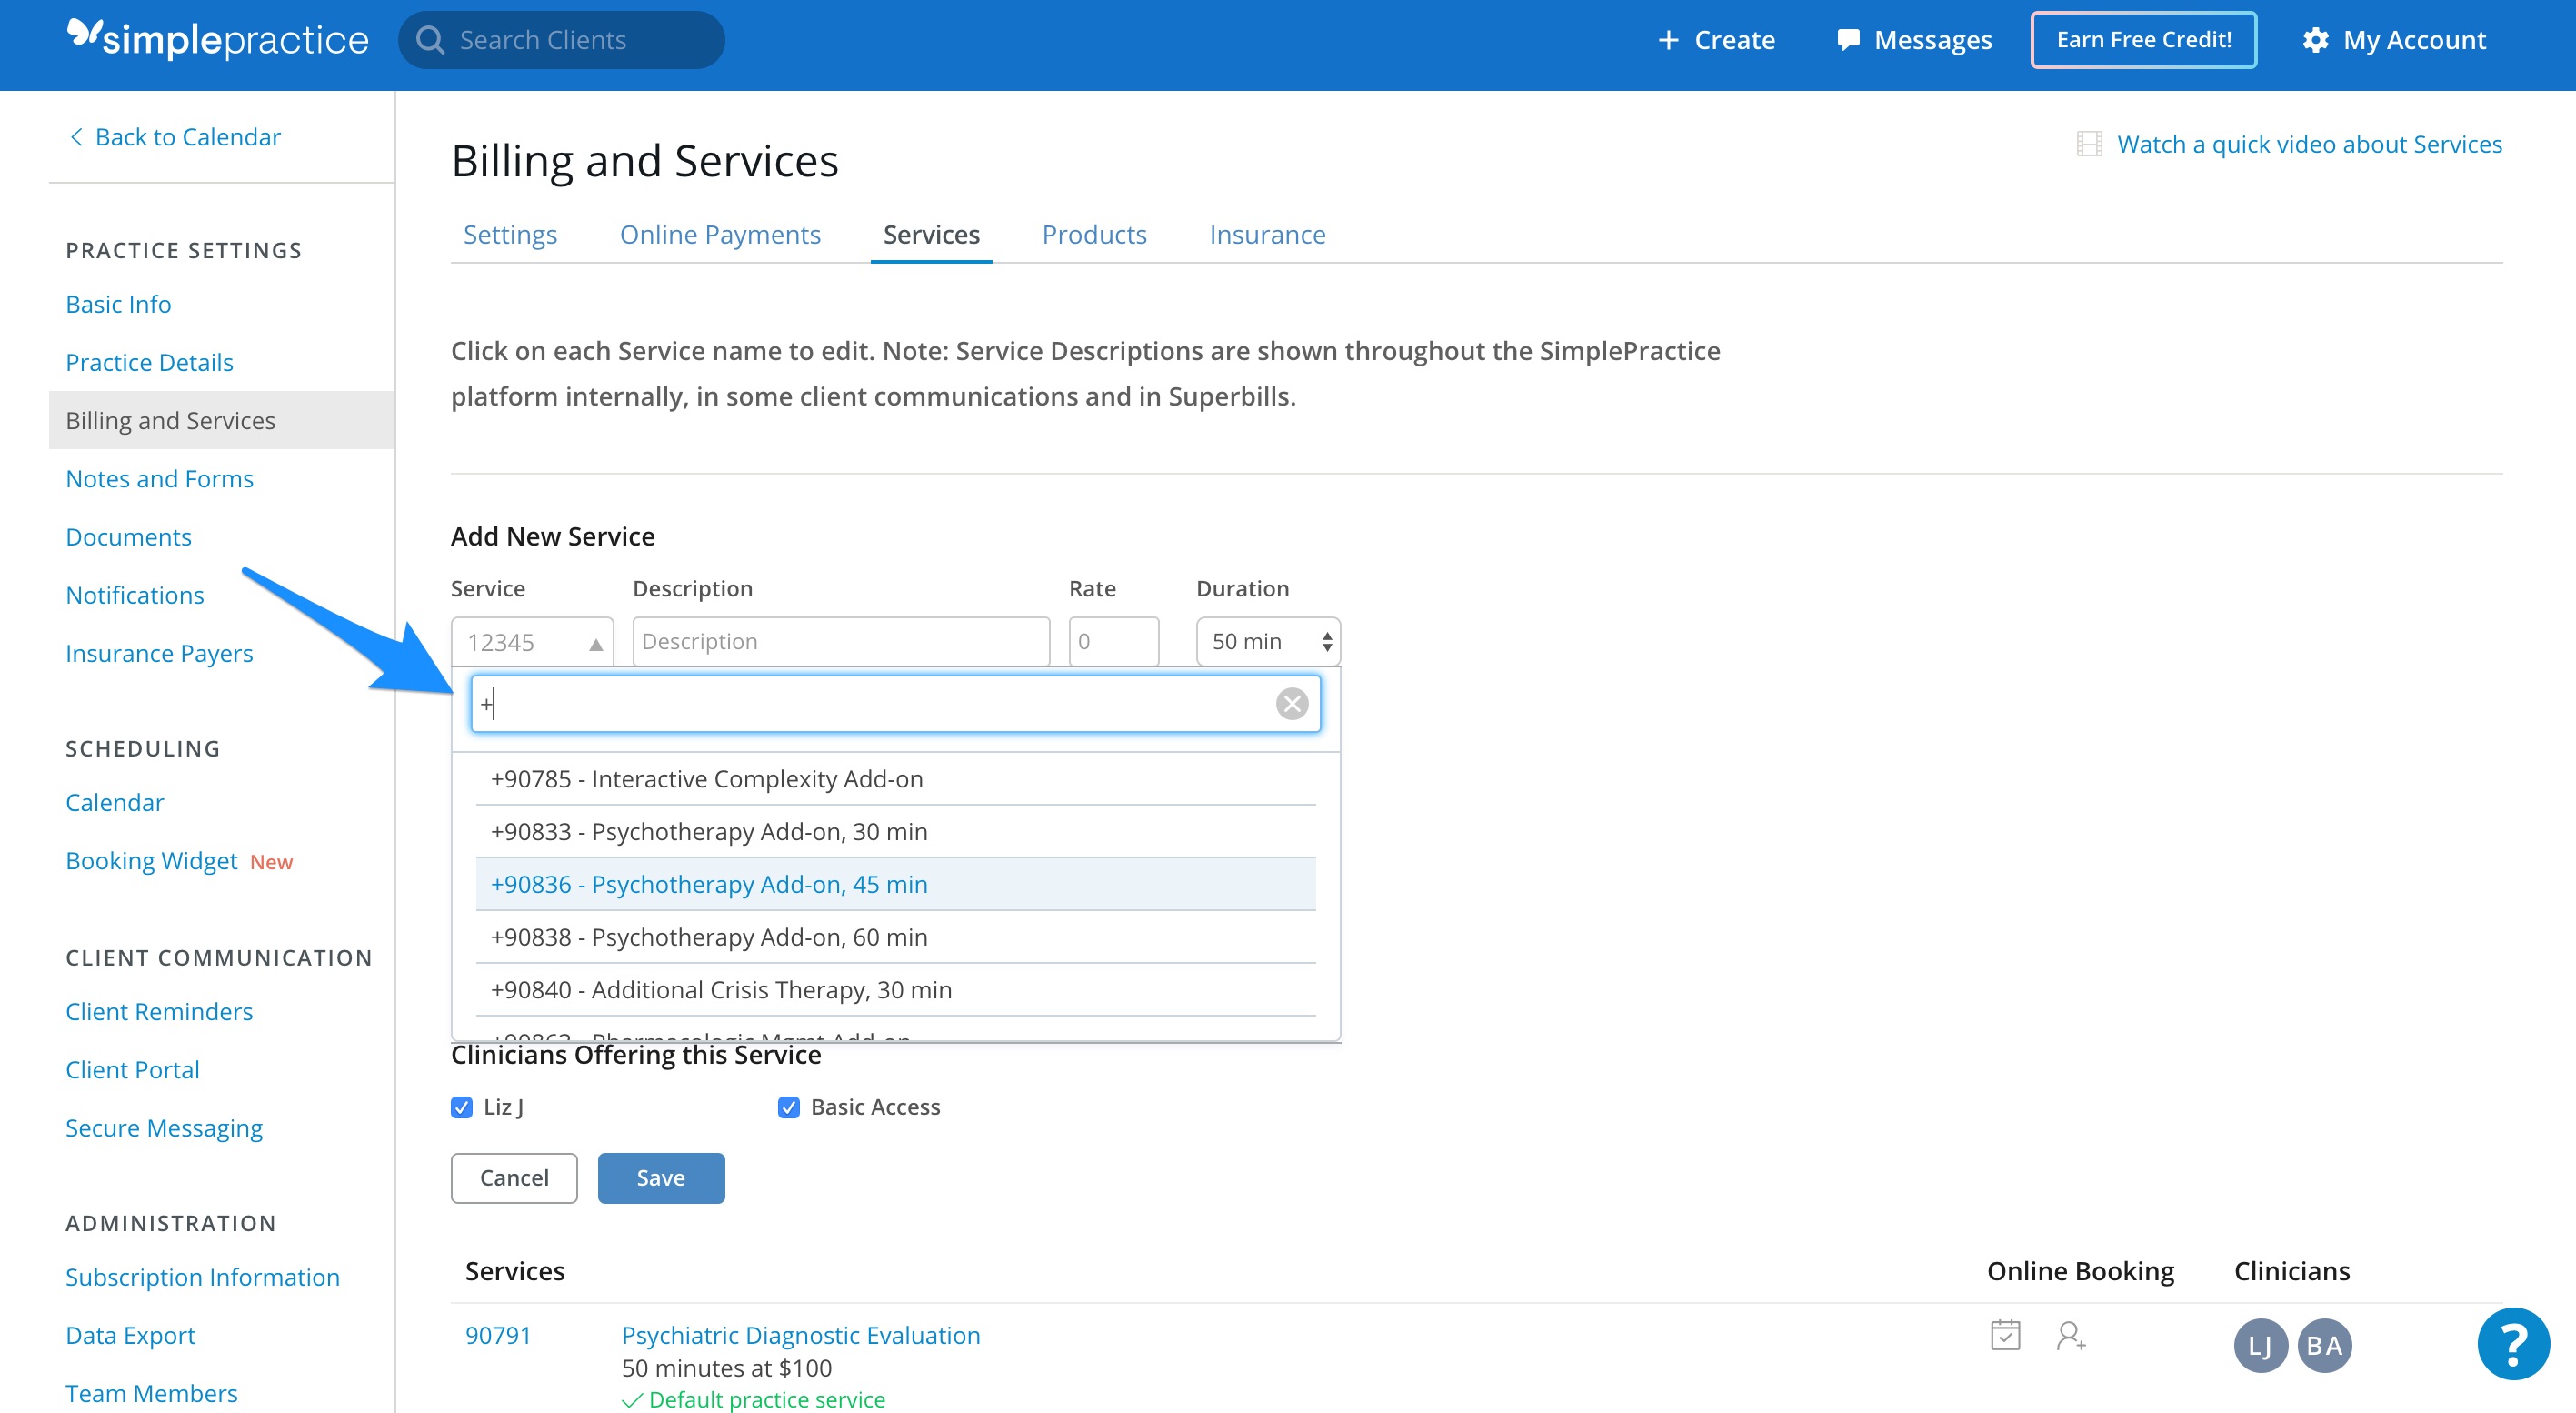This screenshot has height=1413, width=2576.
Task: Click the Save button
Action: click(661, 1178)
